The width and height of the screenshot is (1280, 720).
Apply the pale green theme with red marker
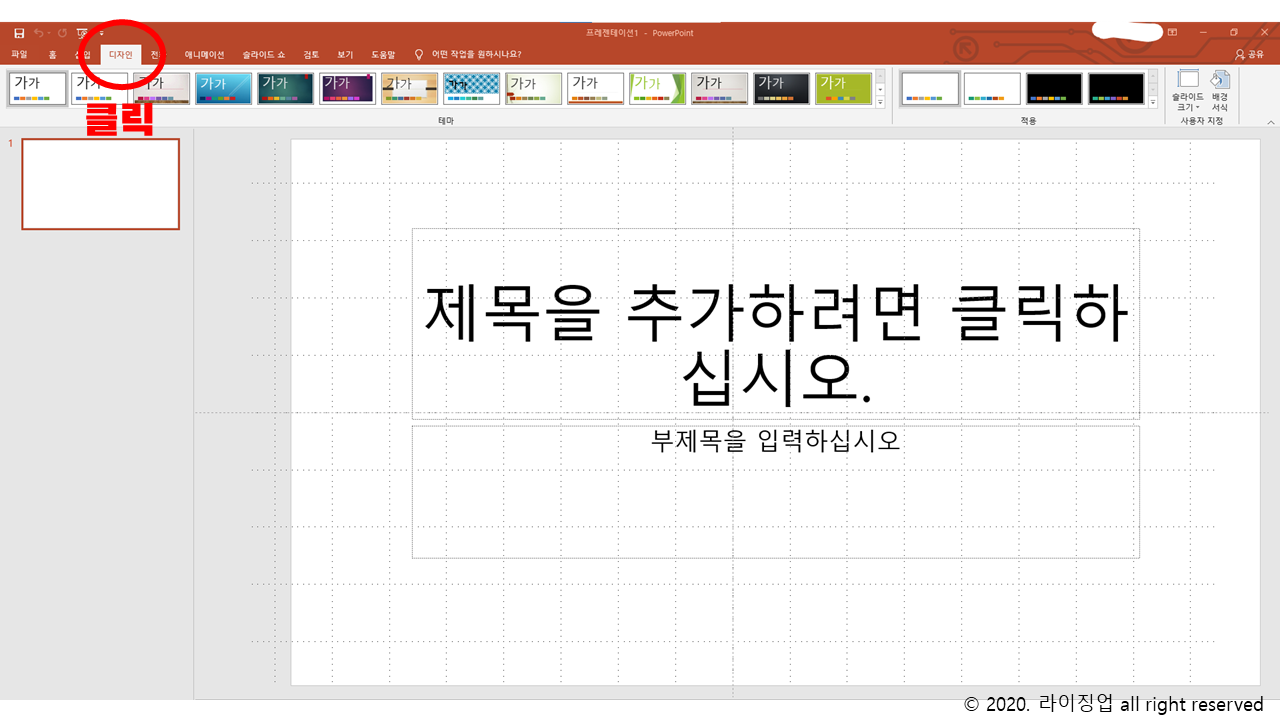[533, 88]
